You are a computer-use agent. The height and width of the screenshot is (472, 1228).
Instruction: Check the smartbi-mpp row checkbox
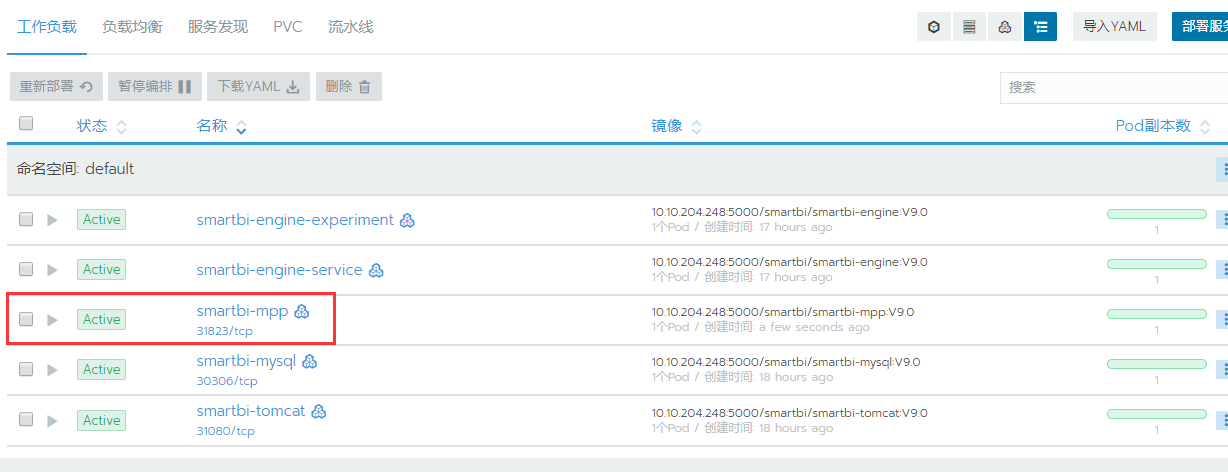(26, 319)
